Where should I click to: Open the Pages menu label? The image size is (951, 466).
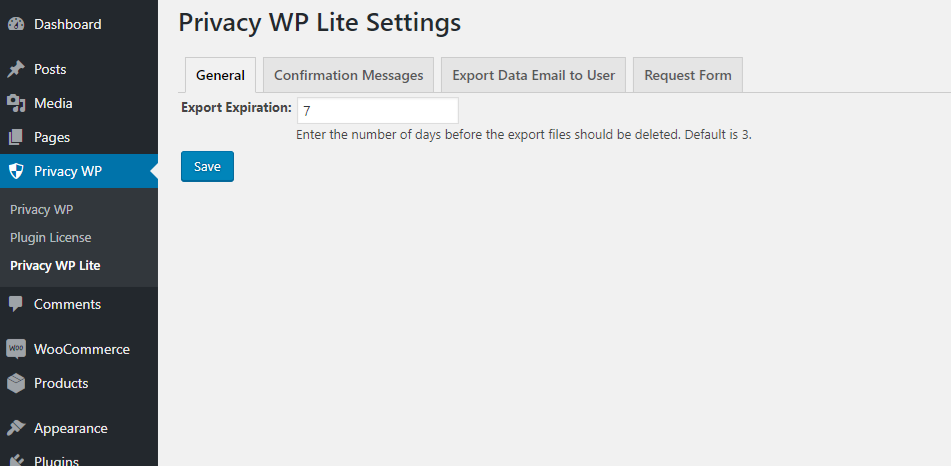[52, 137]
